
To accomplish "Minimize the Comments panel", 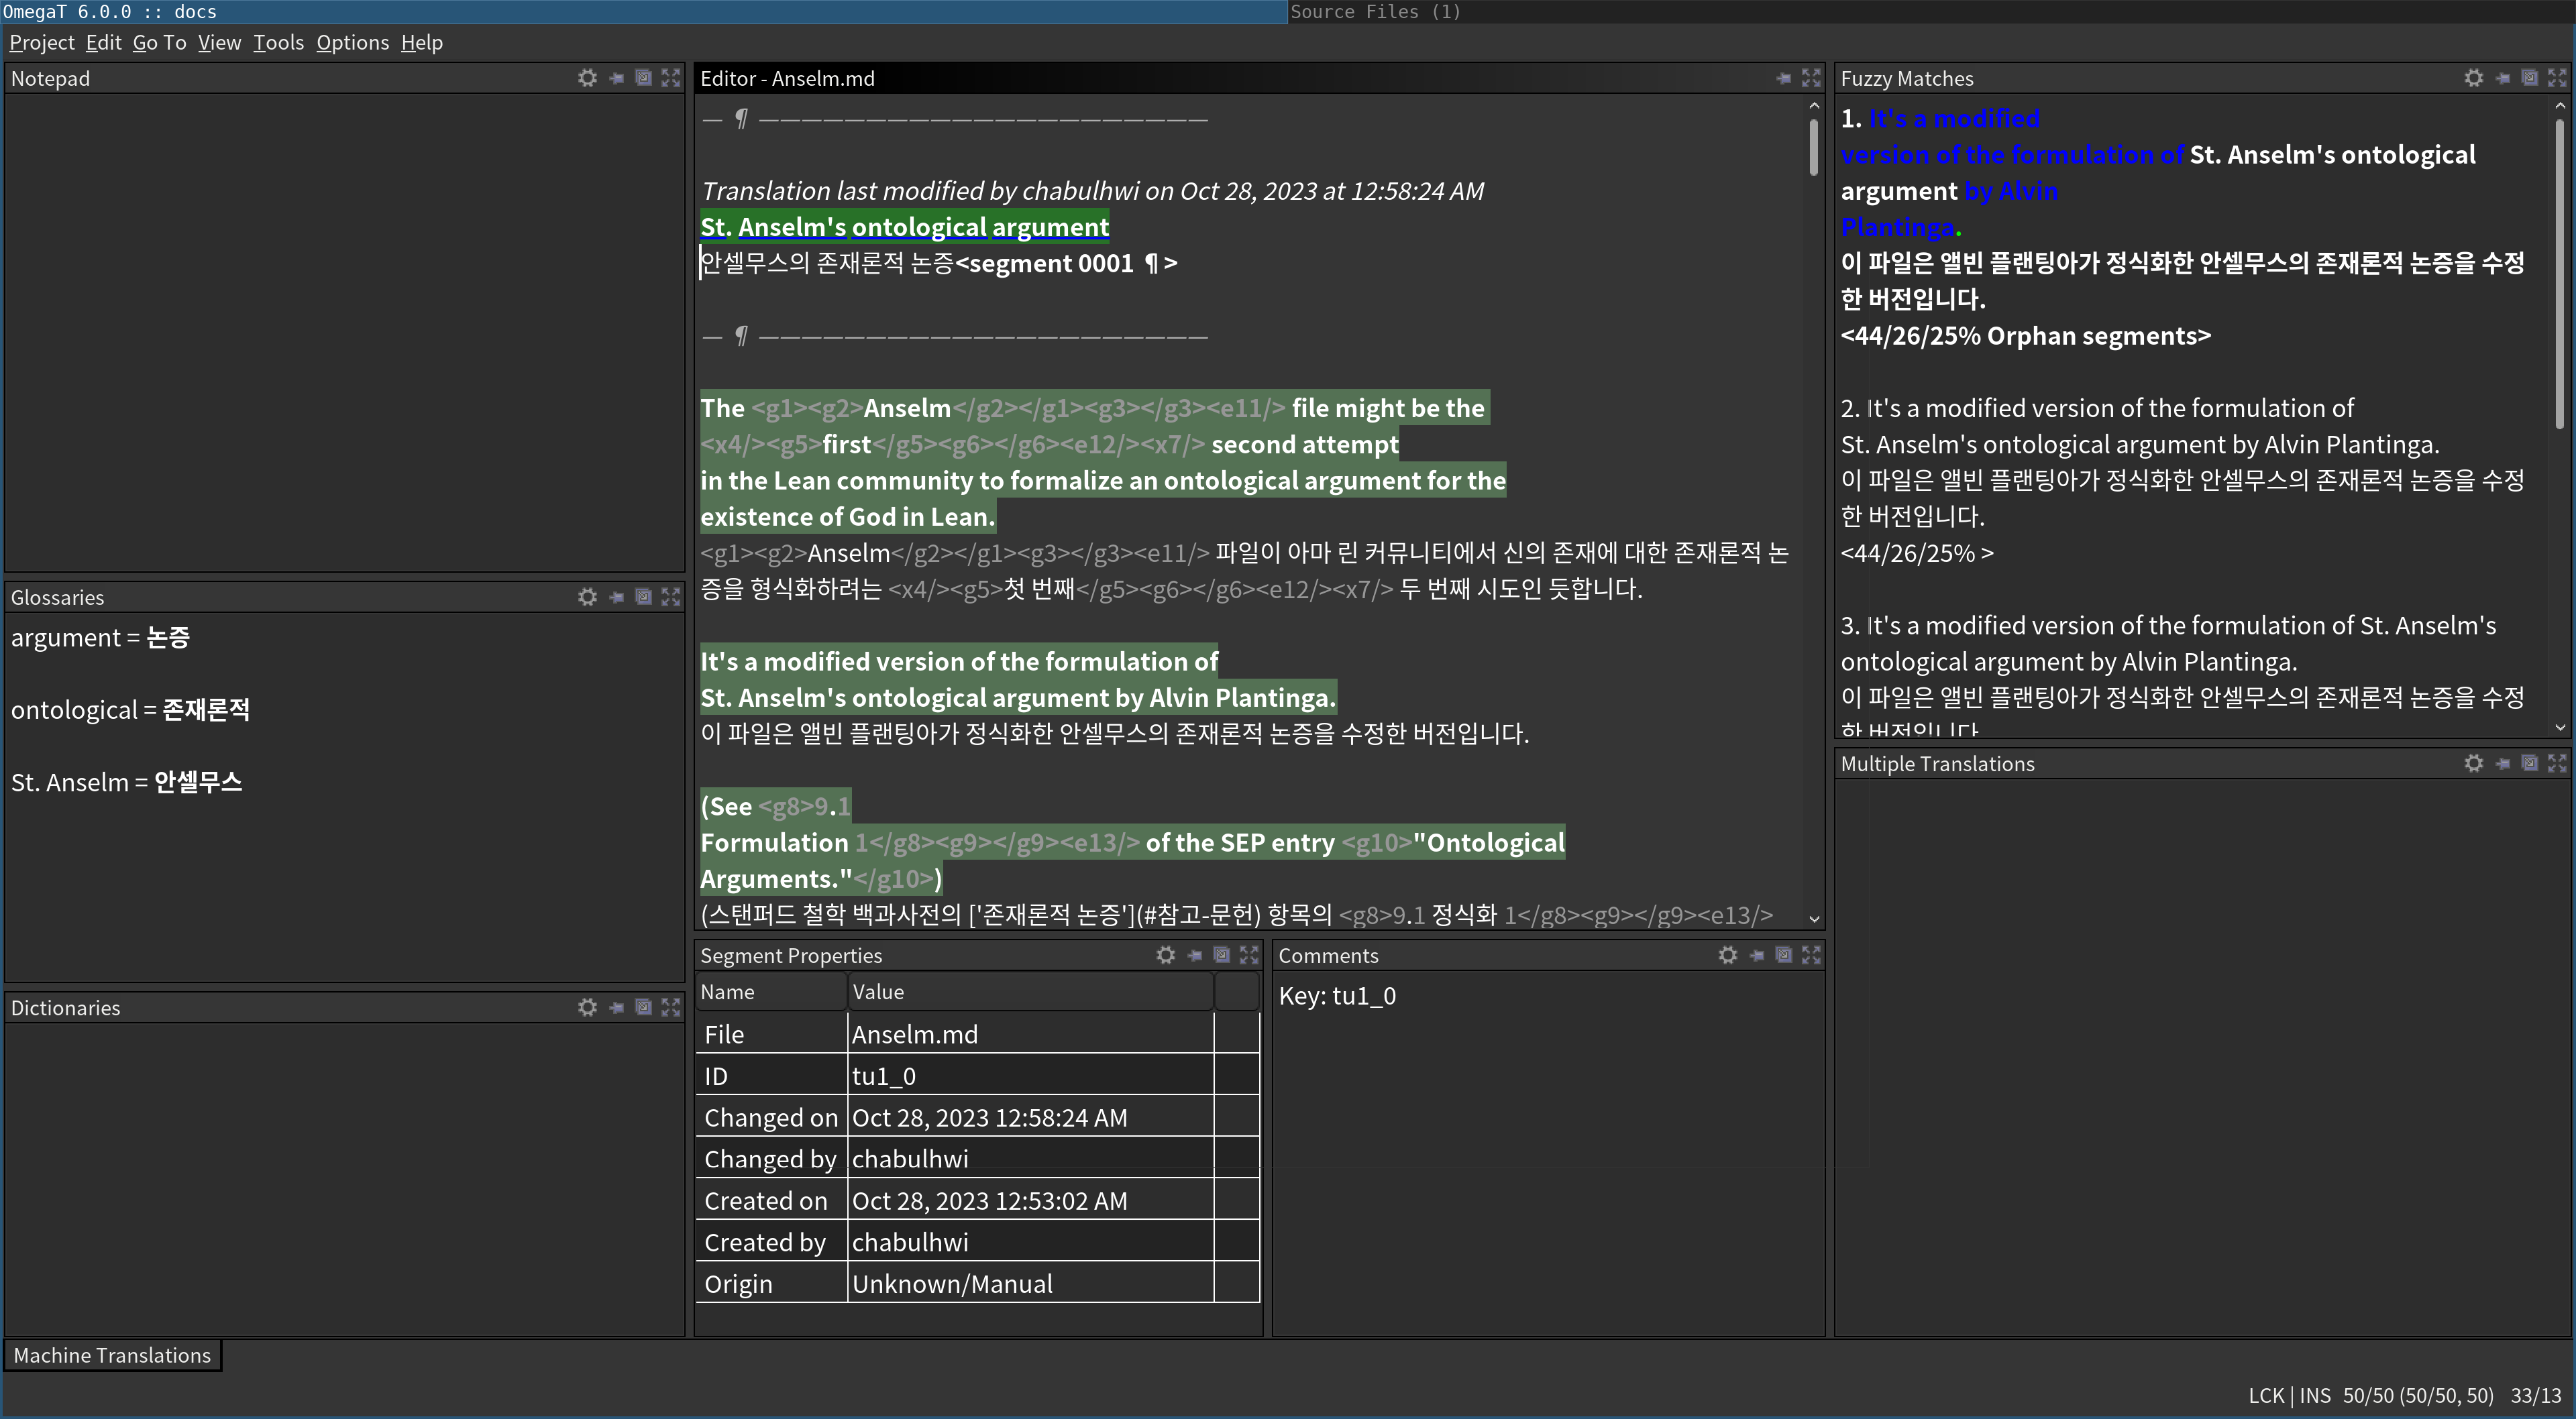I will [x=1756, y=955].
